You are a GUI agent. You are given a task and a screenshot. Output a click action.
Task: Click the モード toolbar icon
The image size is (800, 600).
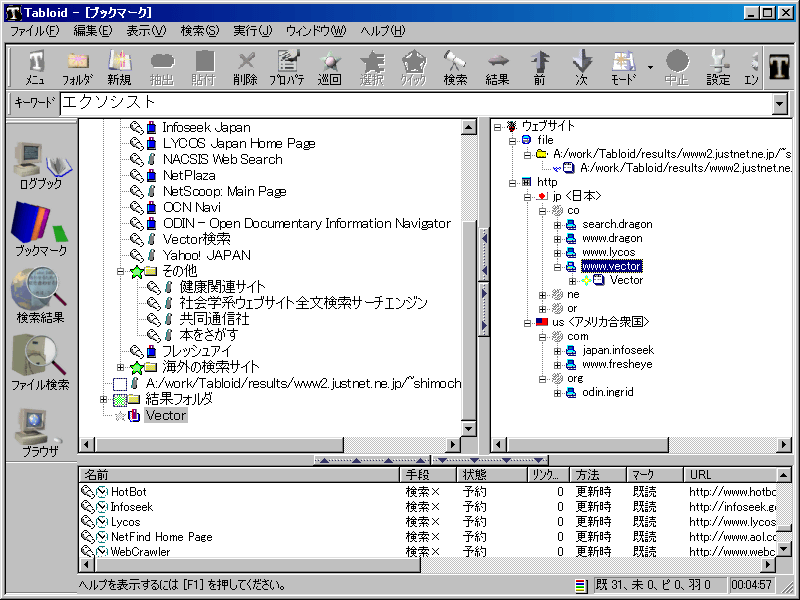(623, 67)
